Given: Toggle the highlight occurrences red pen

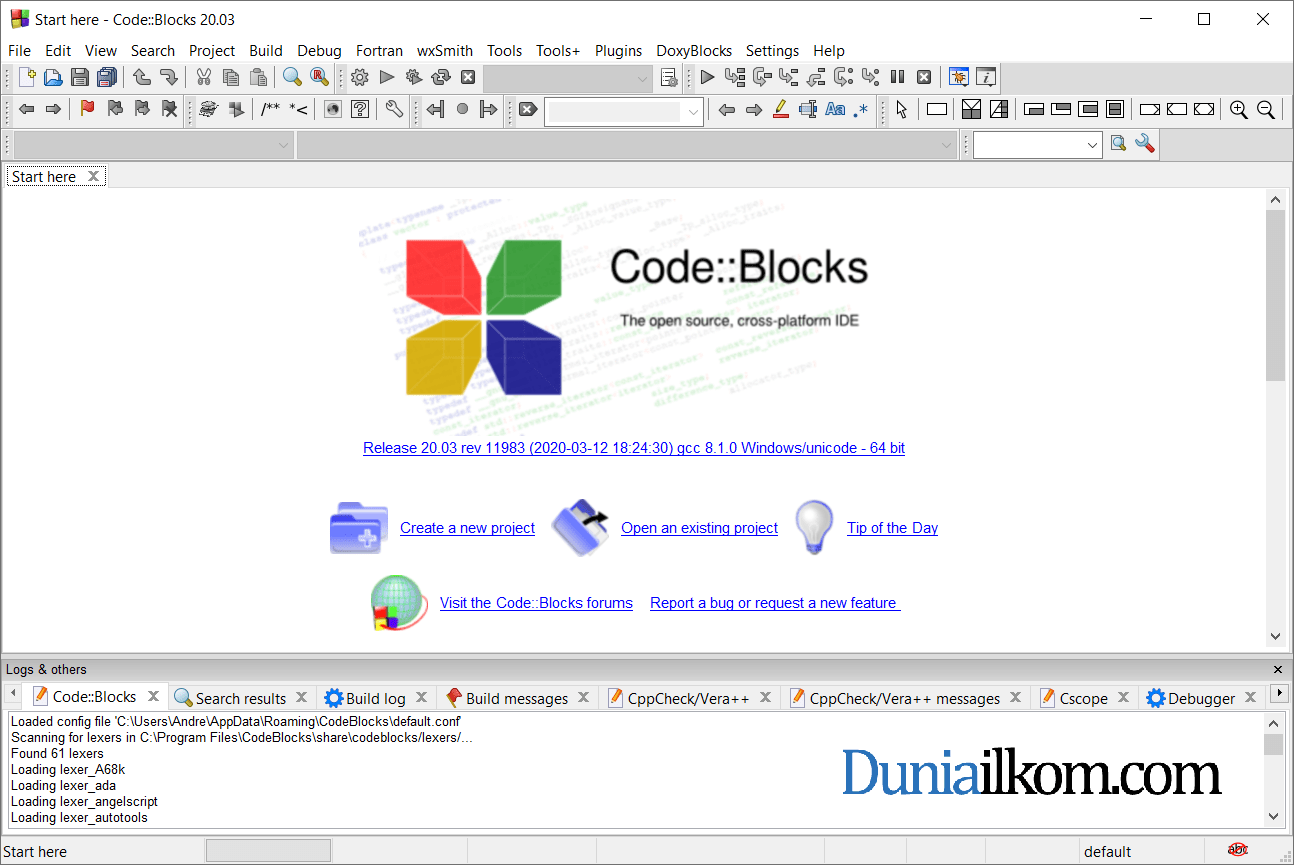Looking at the screenshot, I should (x=782, y=110).
